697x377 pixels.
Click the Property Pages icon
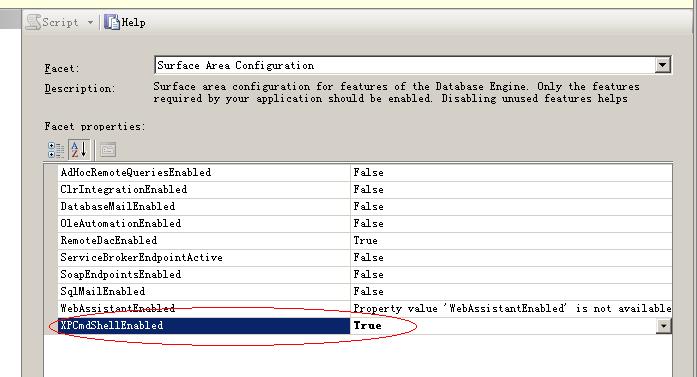pyautogui.click(x=108, y=150)
